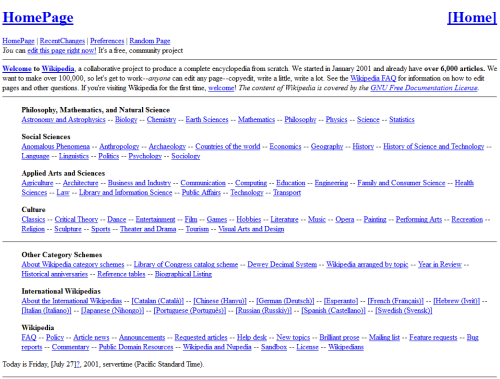Screen dimensions: 500x379
Task: Go to the Film category
Action: coord(191,219)
